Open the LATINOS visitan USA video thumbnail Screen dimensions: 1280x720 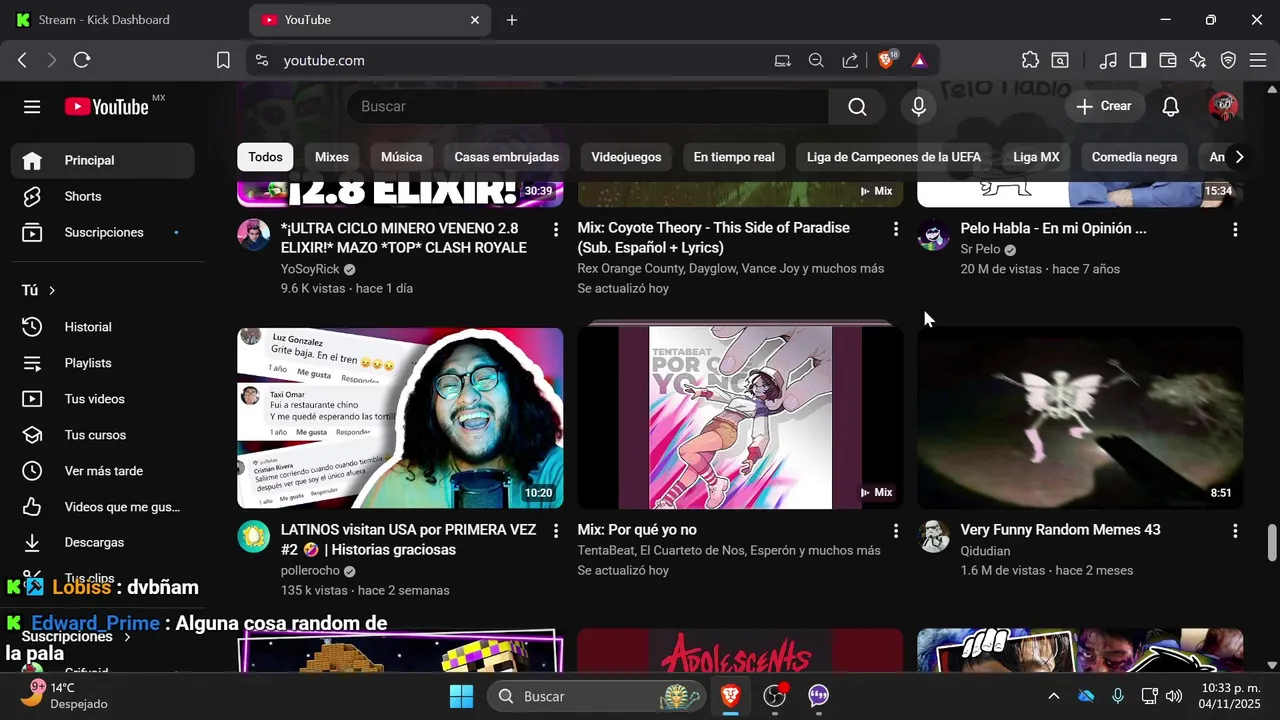point(400,418)
